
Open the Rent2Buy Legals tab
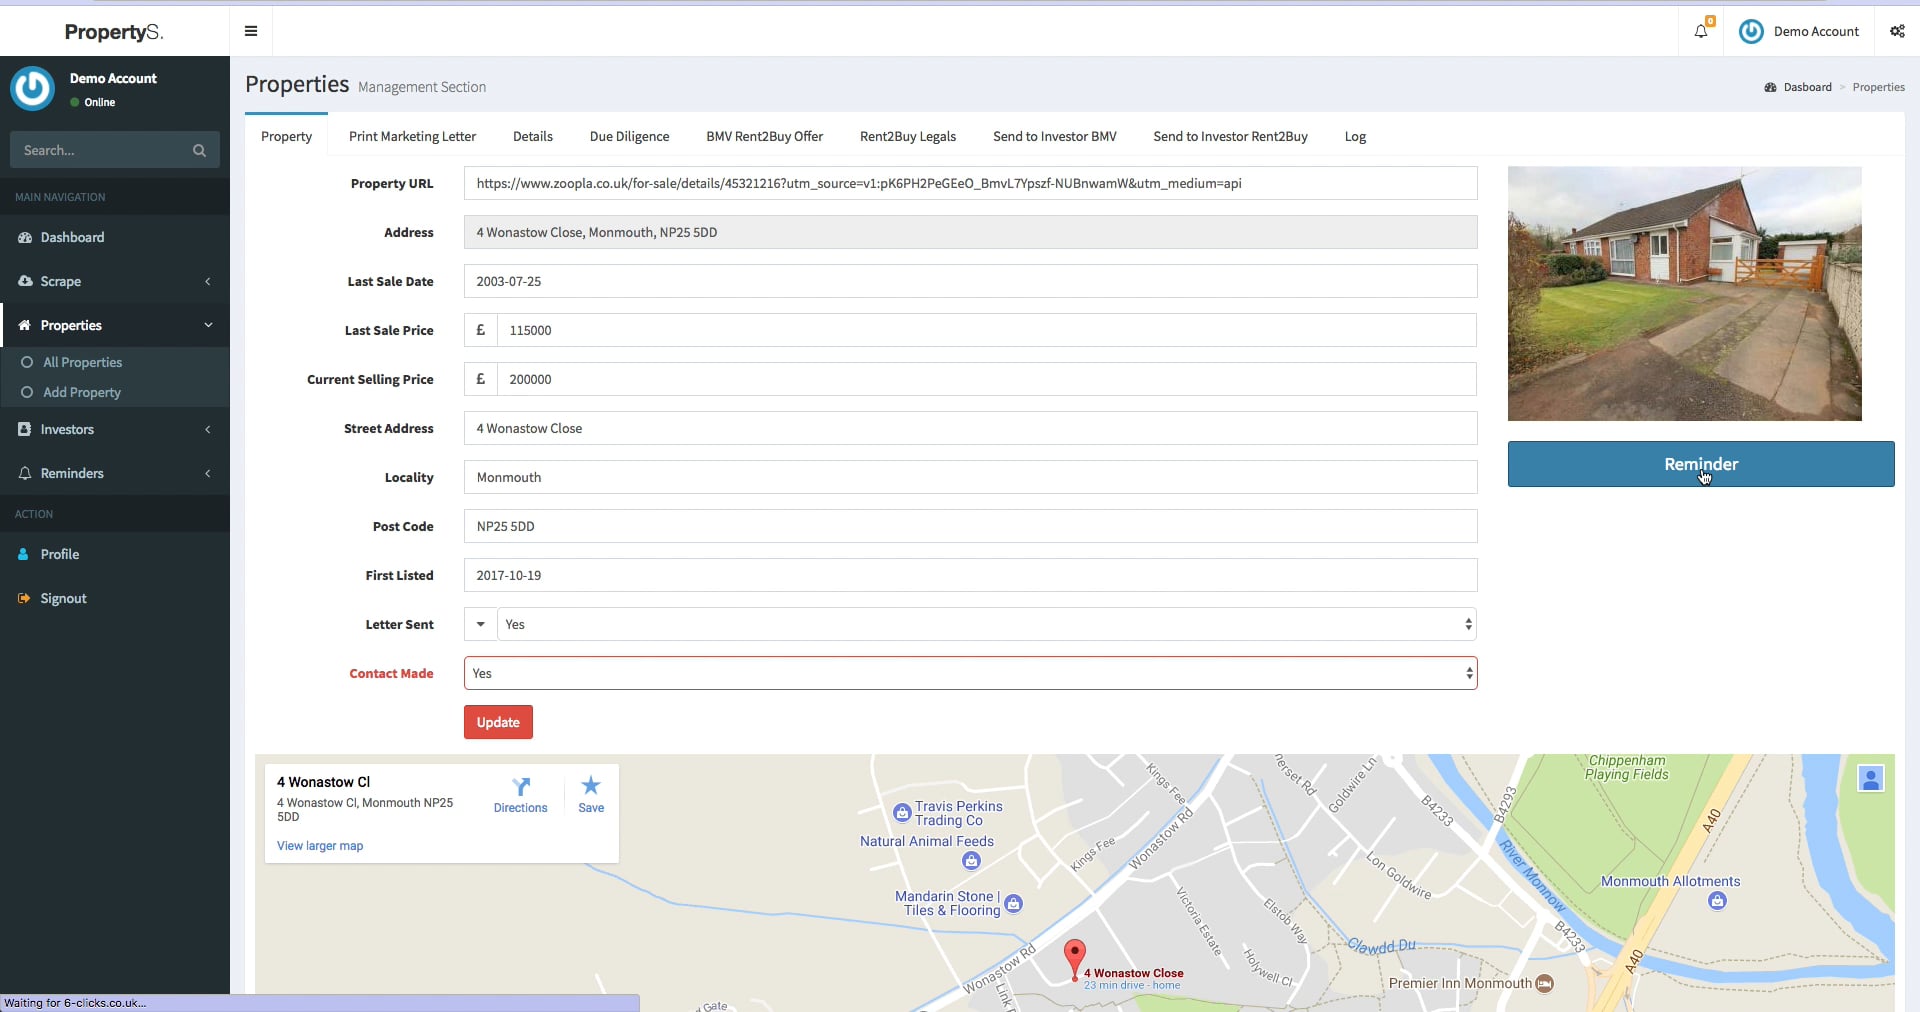908,136
